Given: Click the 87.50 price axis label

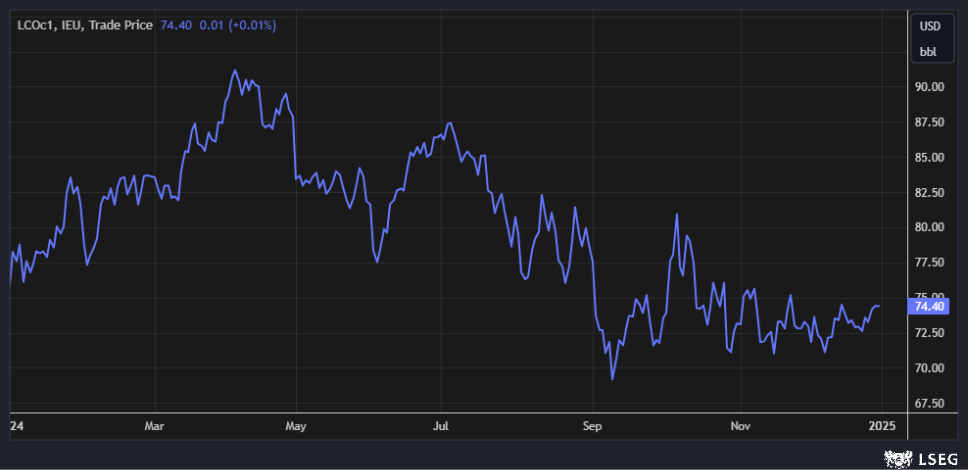Looking at the screenshot, I should point(929,122).
